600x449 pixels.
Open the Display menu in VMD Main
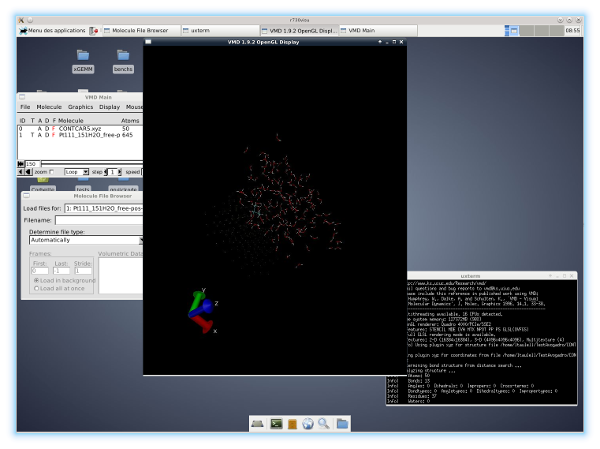click(x=109, y=107)
